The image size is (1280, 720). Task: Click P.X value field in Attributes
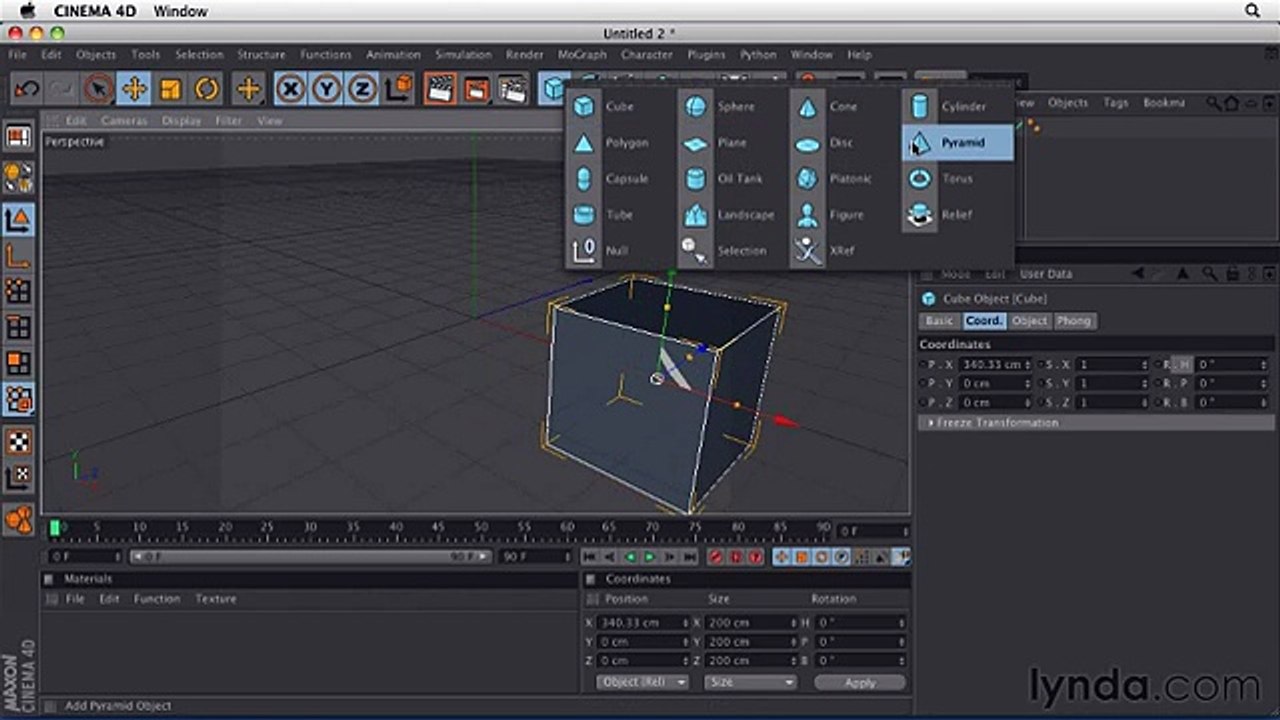tap(995, 365)
